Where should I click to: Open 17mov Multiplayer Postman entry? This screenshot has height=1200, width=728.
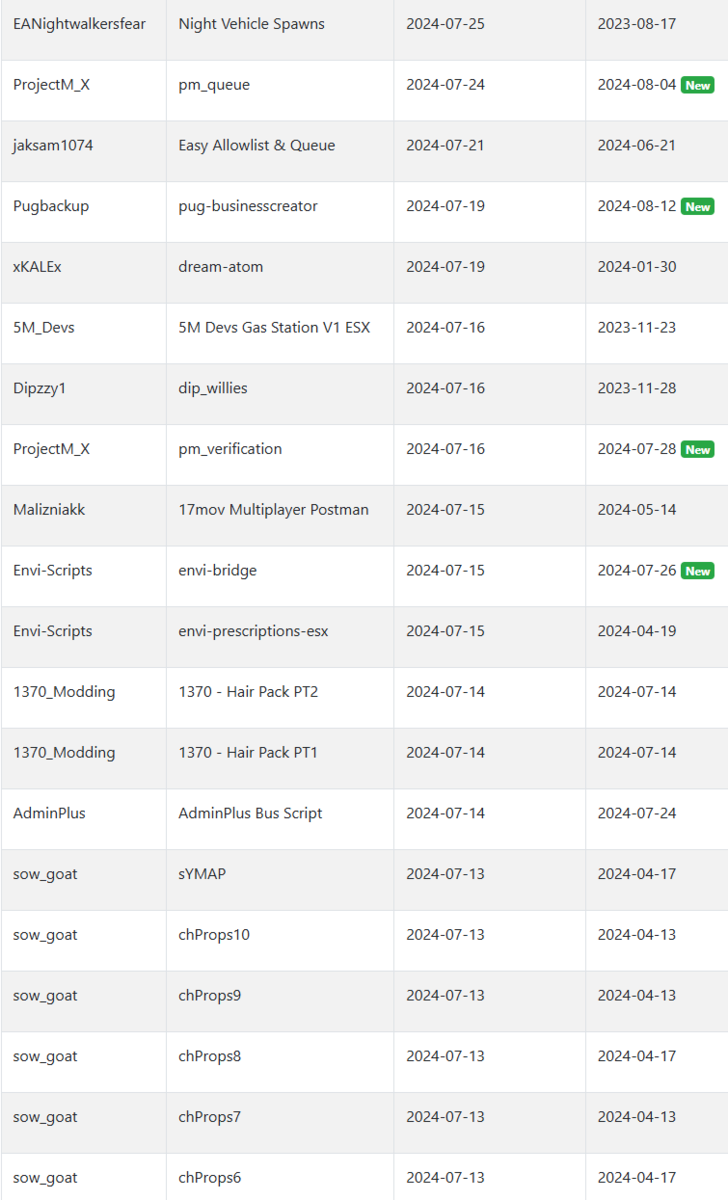(273, 510)
